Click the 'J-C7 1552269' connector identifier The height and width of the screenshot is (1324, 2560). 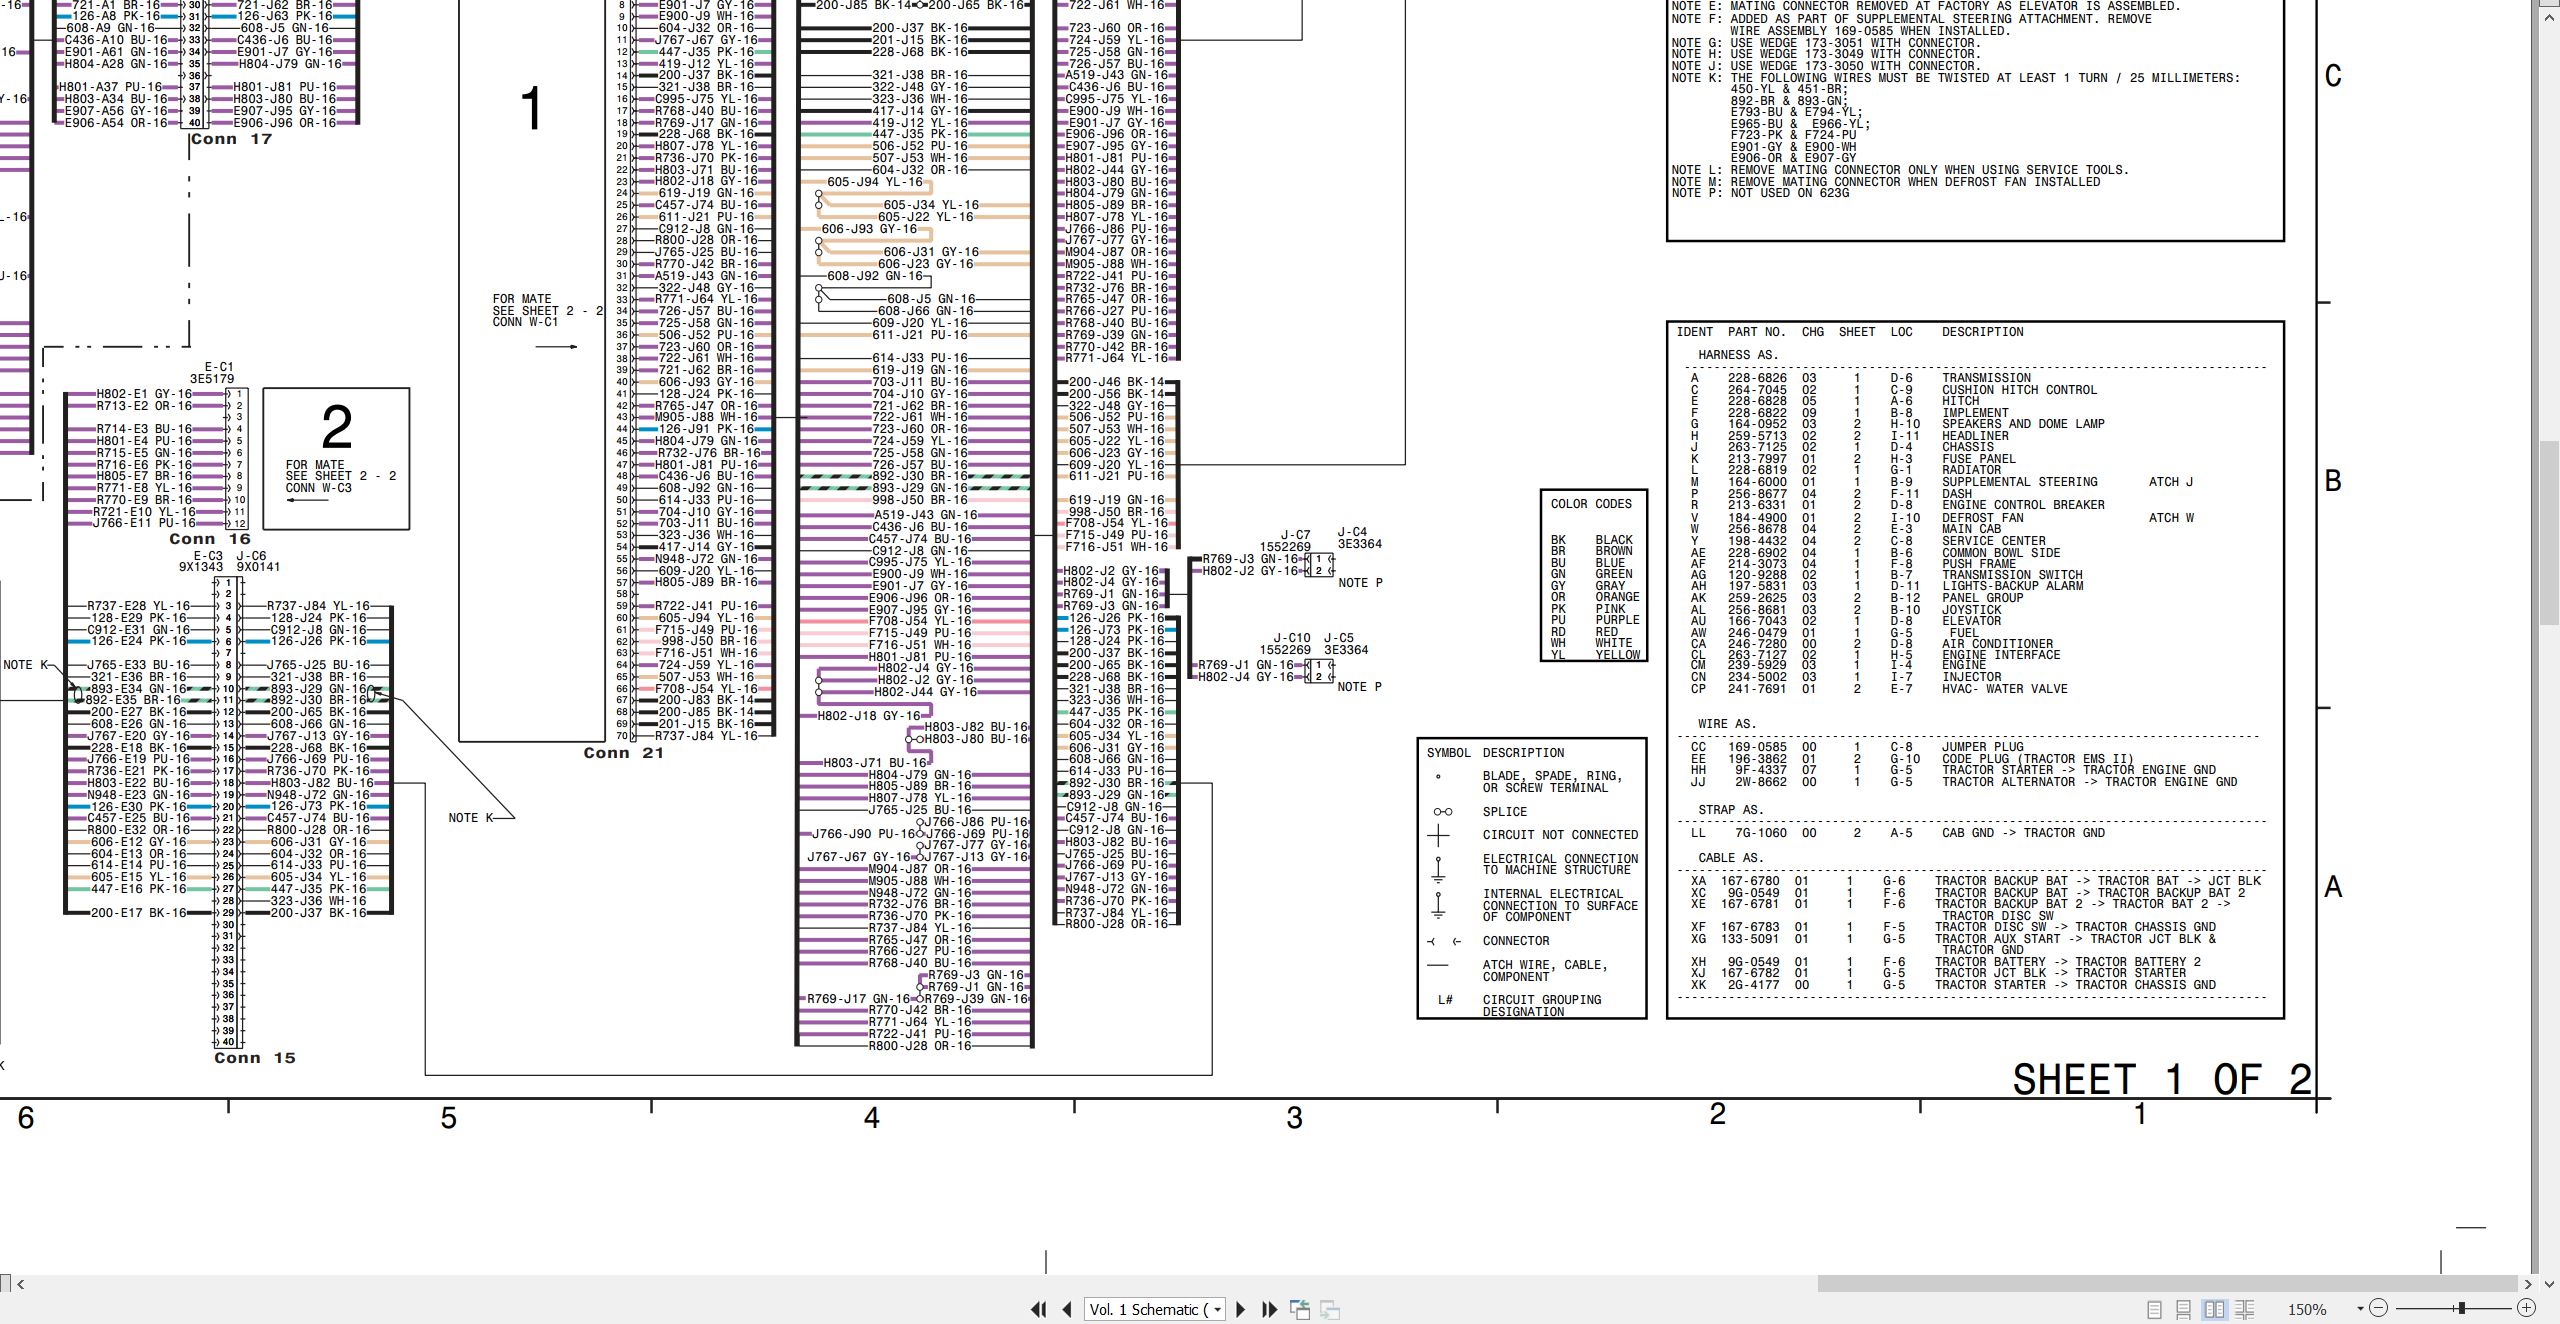tap(1286, 541)
